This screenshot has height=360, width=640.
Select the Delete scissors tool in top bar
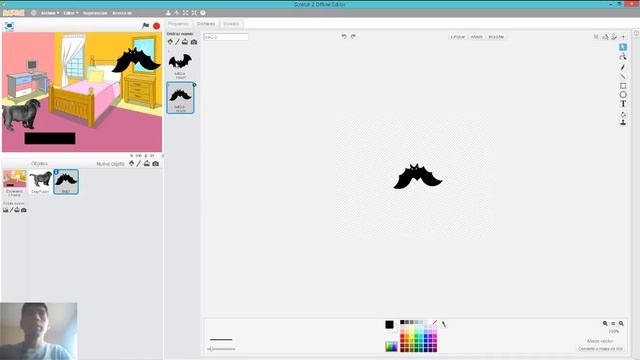(177, 13)
